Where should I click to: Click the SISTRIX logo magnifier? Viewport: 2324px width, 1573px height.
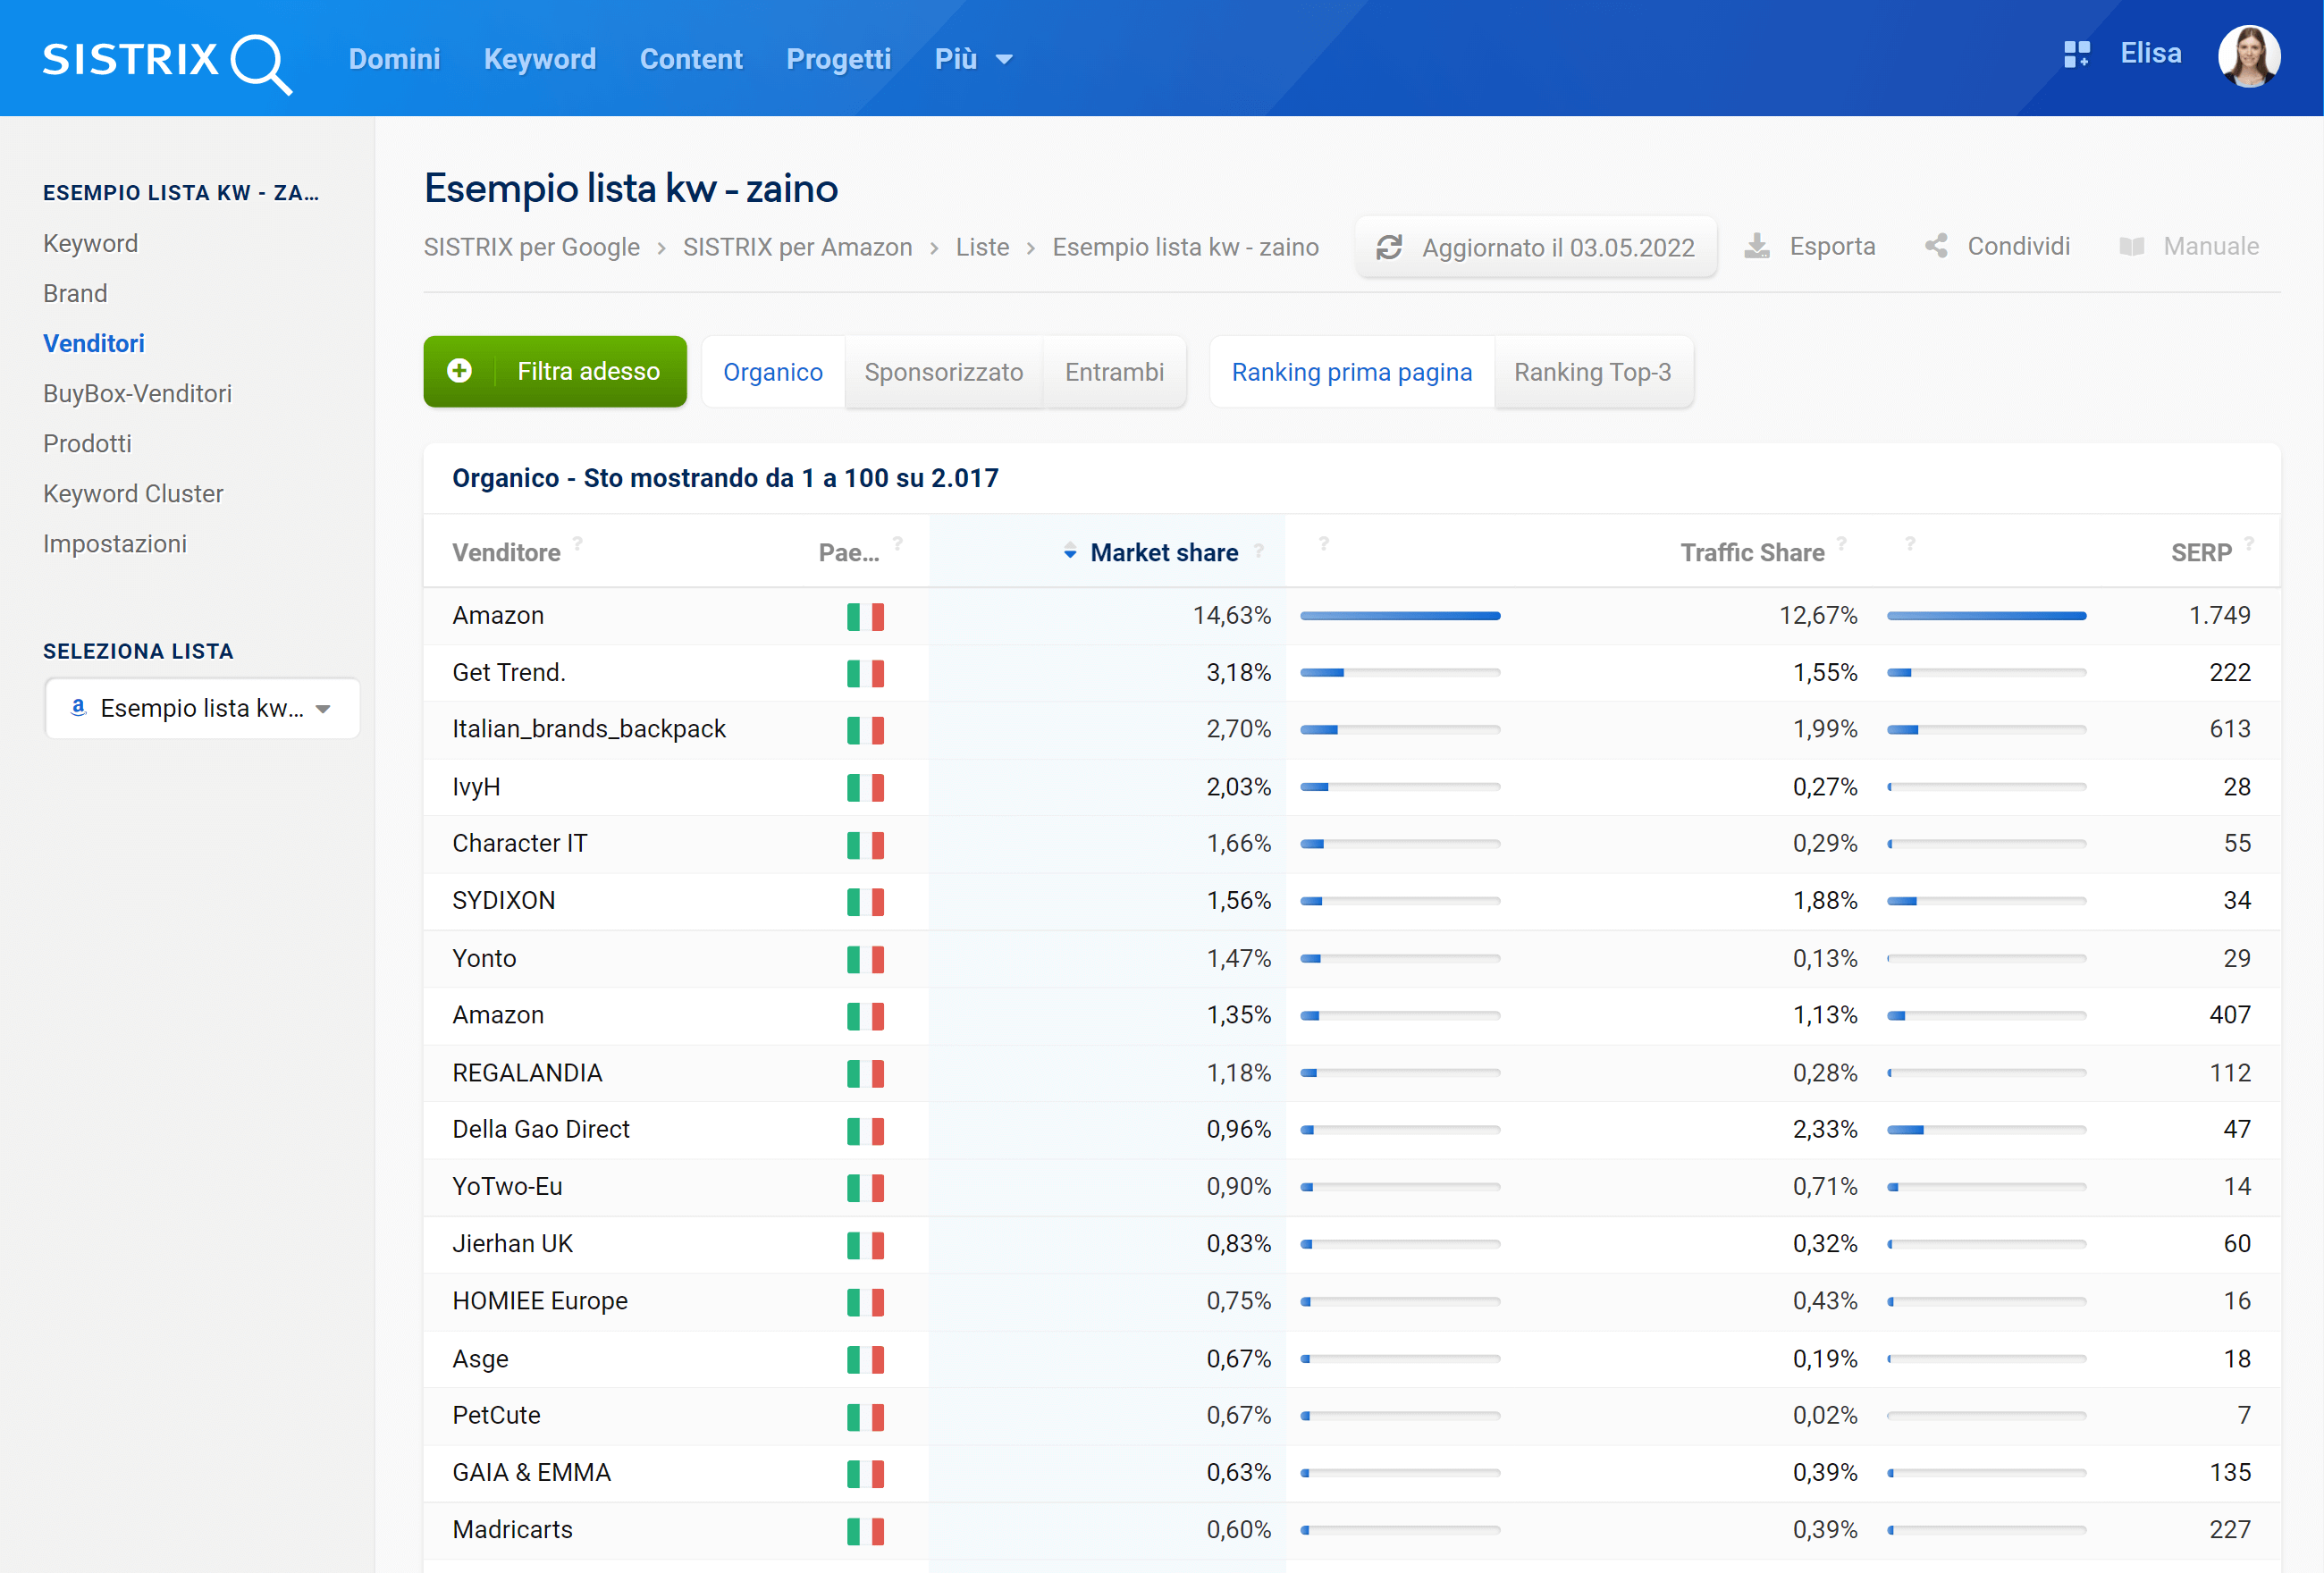click(261, 64)
